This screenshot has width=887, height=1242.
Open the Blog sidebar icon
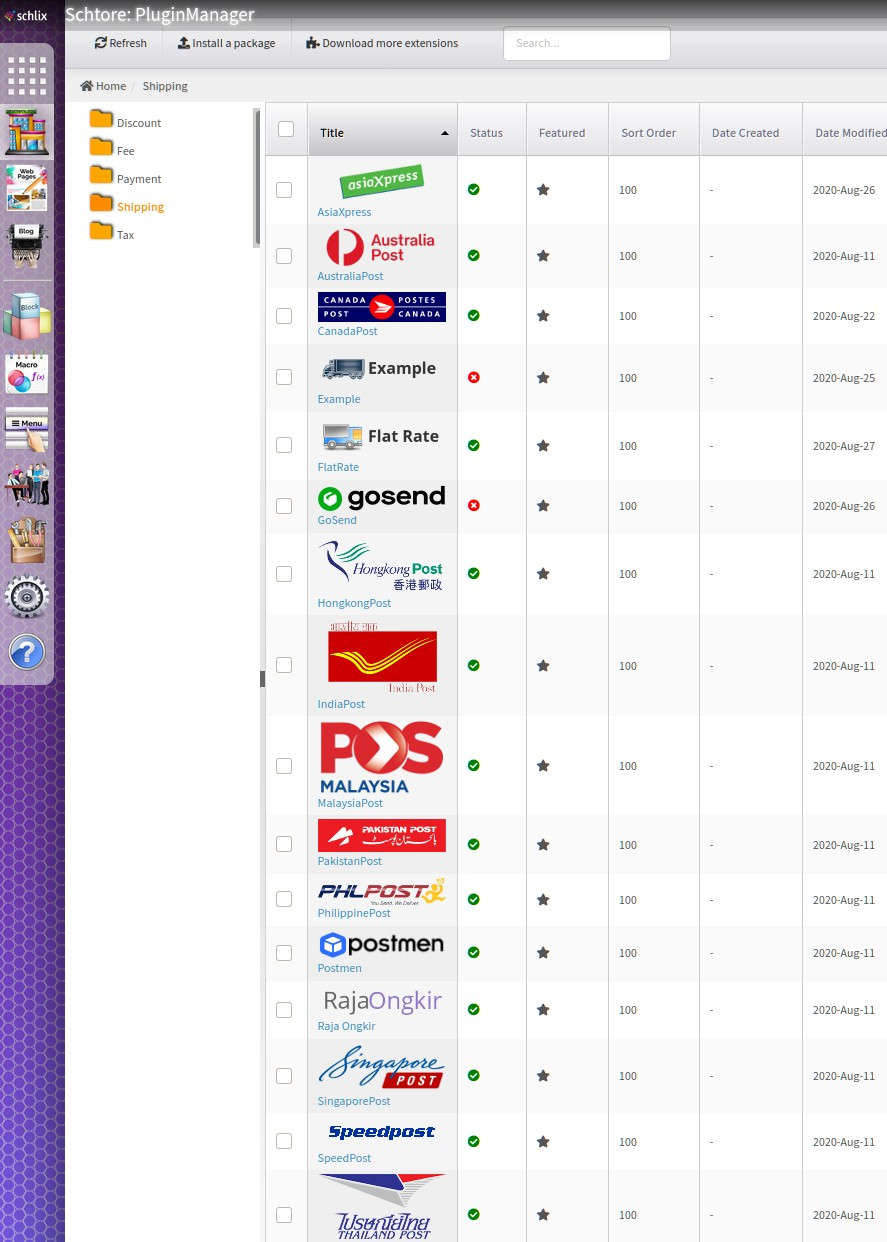(27, 245)
